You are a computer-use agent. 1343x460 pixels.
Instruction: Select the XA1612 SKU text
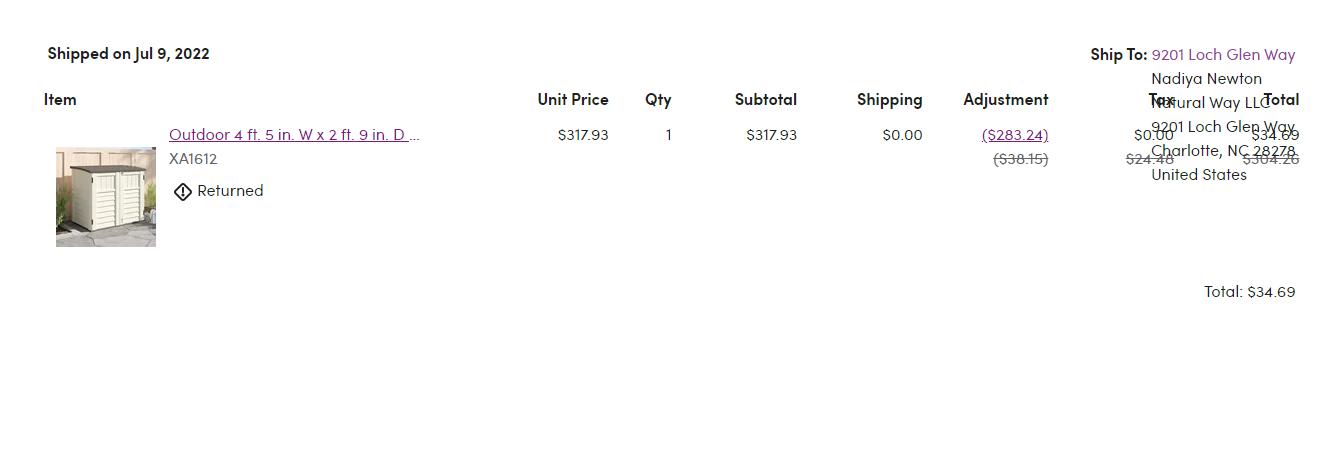click(193, 158)
